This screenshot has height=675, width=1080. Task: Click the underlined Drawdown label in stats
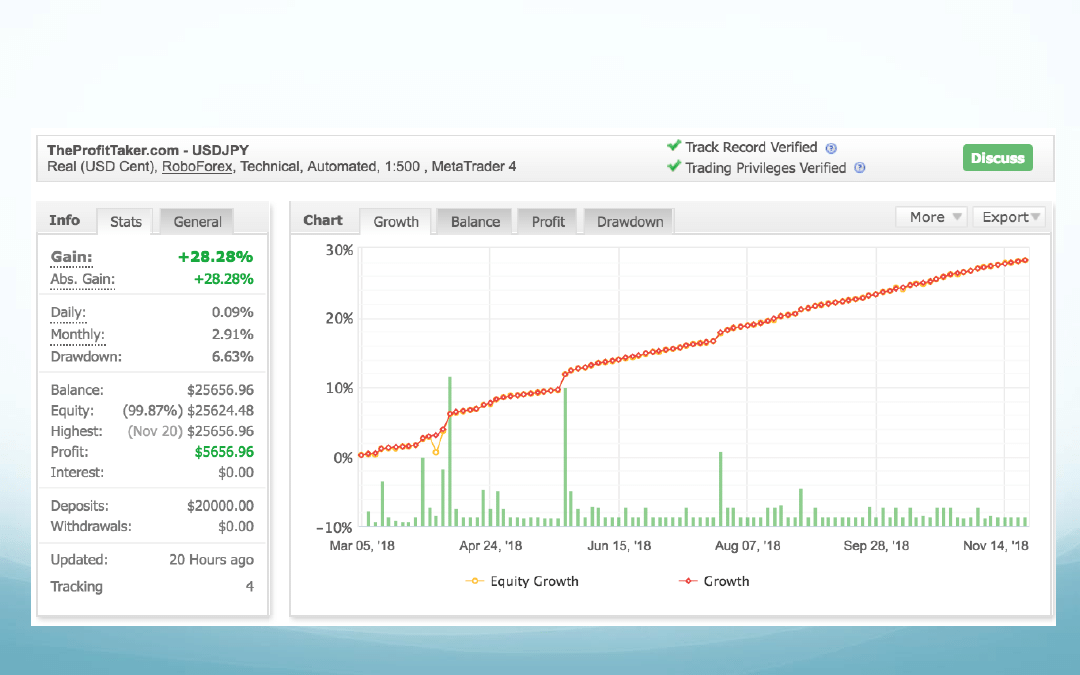[x=86, y=357]
